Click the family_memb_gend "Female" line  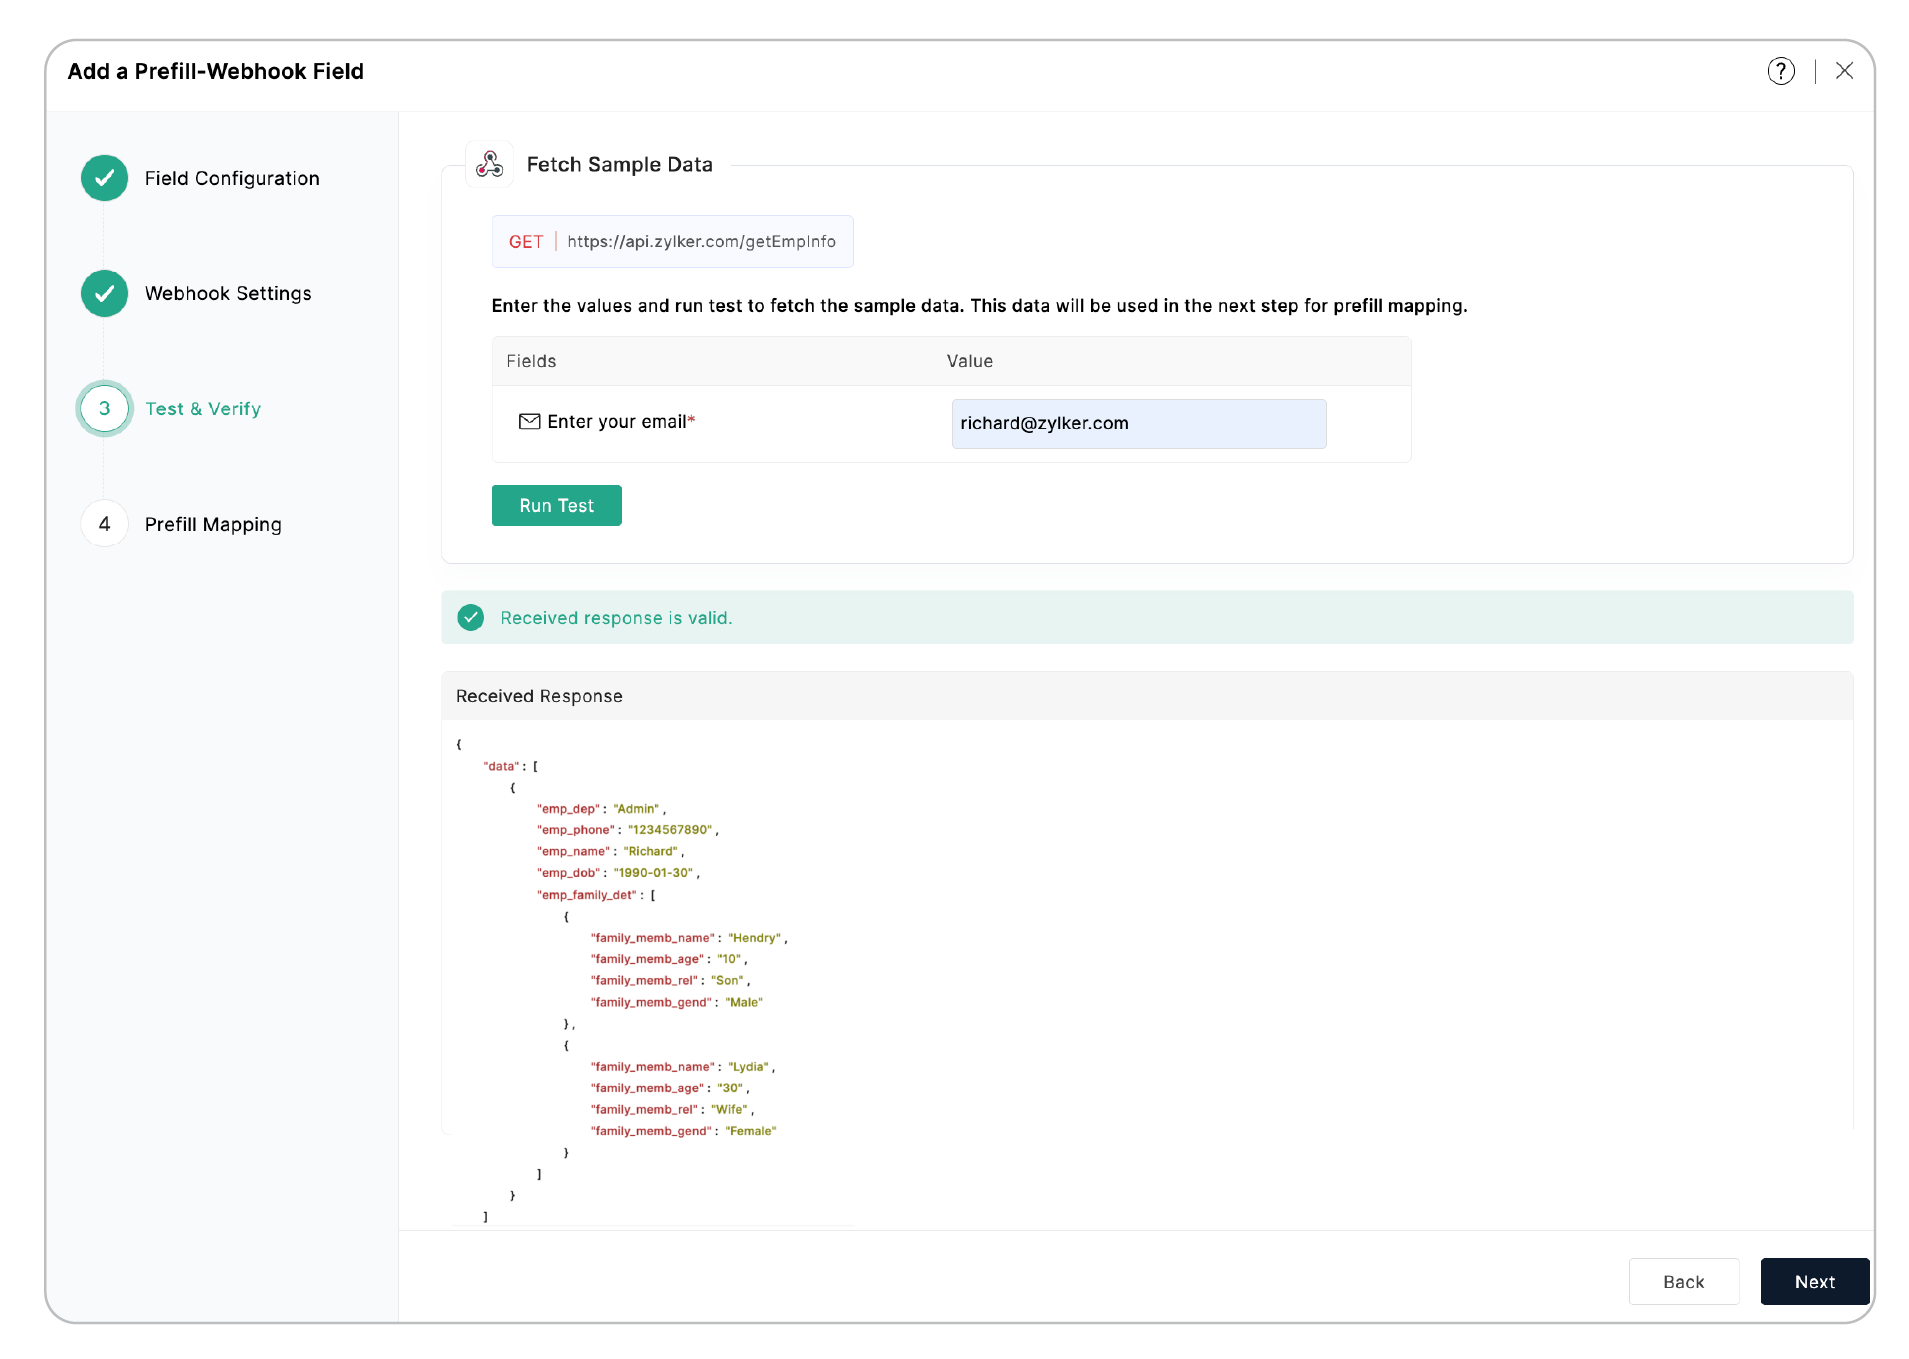(683, 1131)
